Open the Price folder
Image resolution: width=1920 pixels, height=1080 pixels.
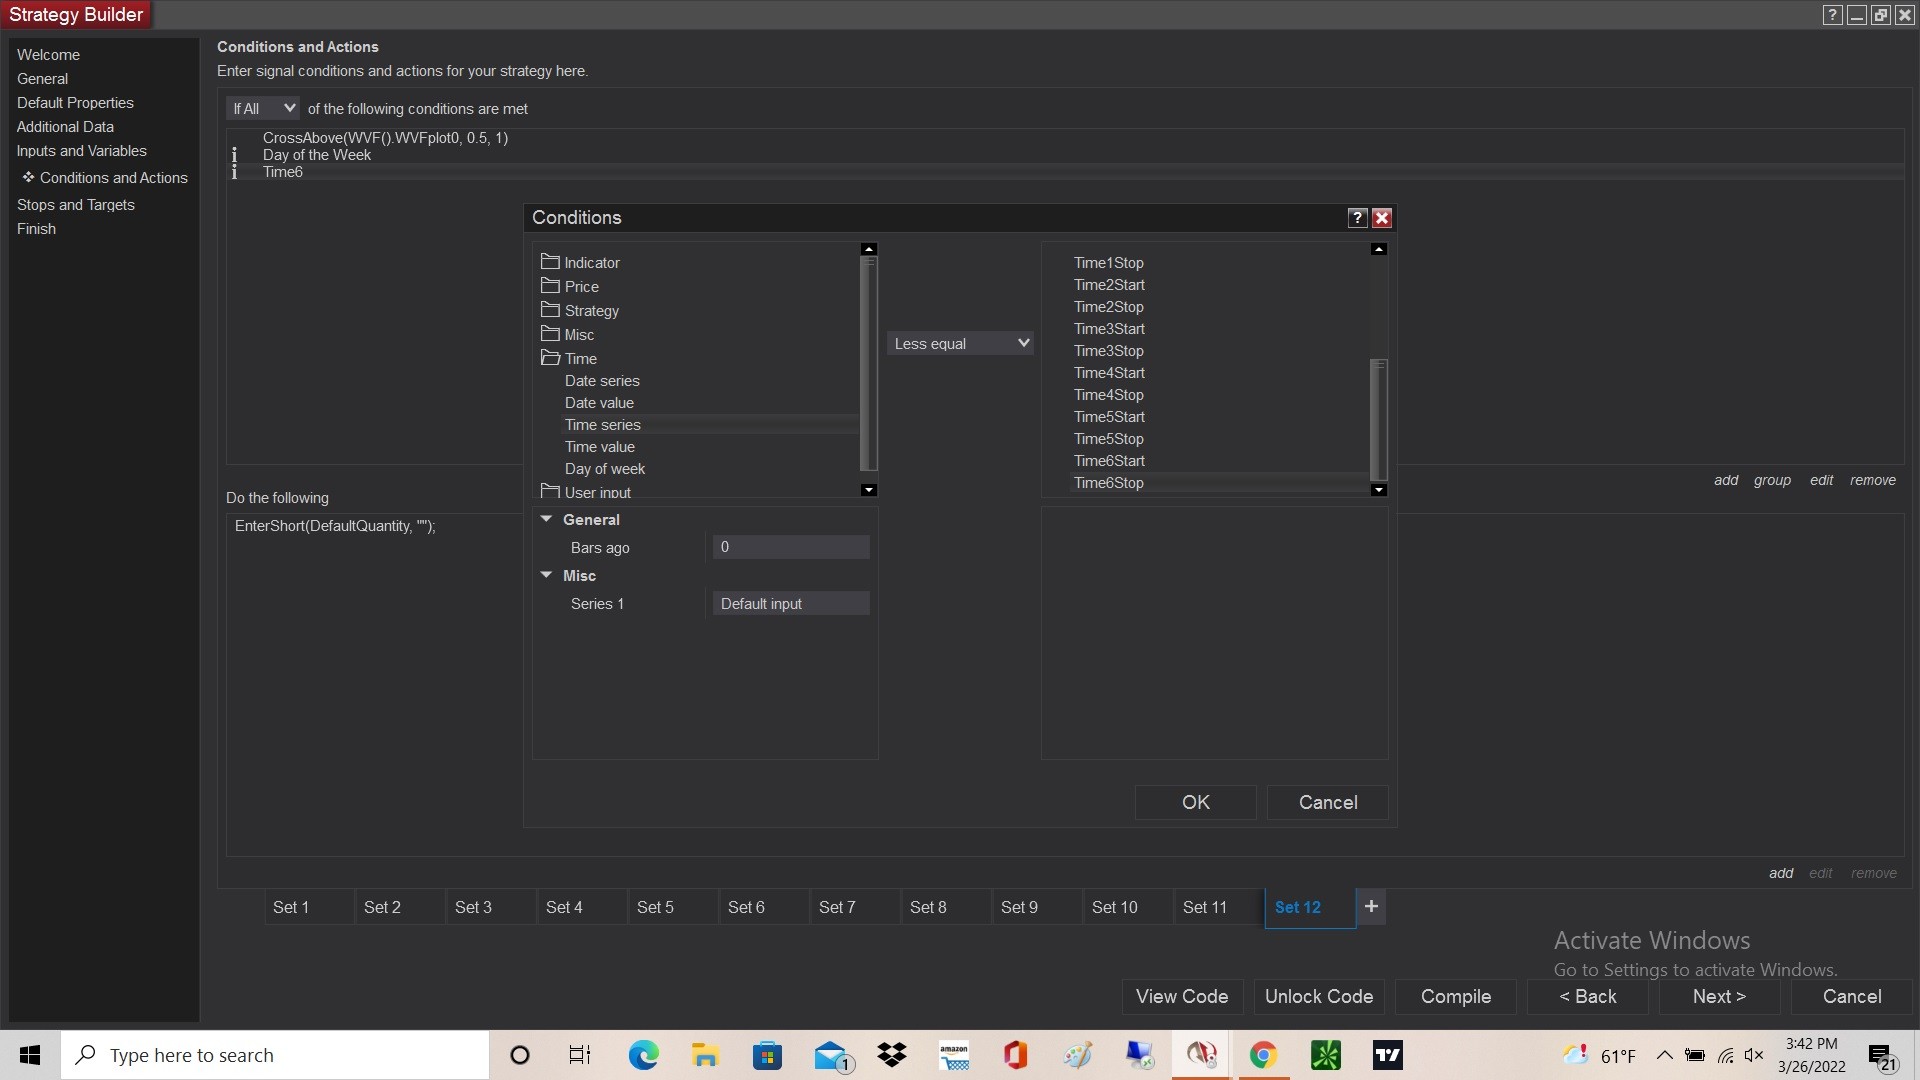[x=581, y=286]
